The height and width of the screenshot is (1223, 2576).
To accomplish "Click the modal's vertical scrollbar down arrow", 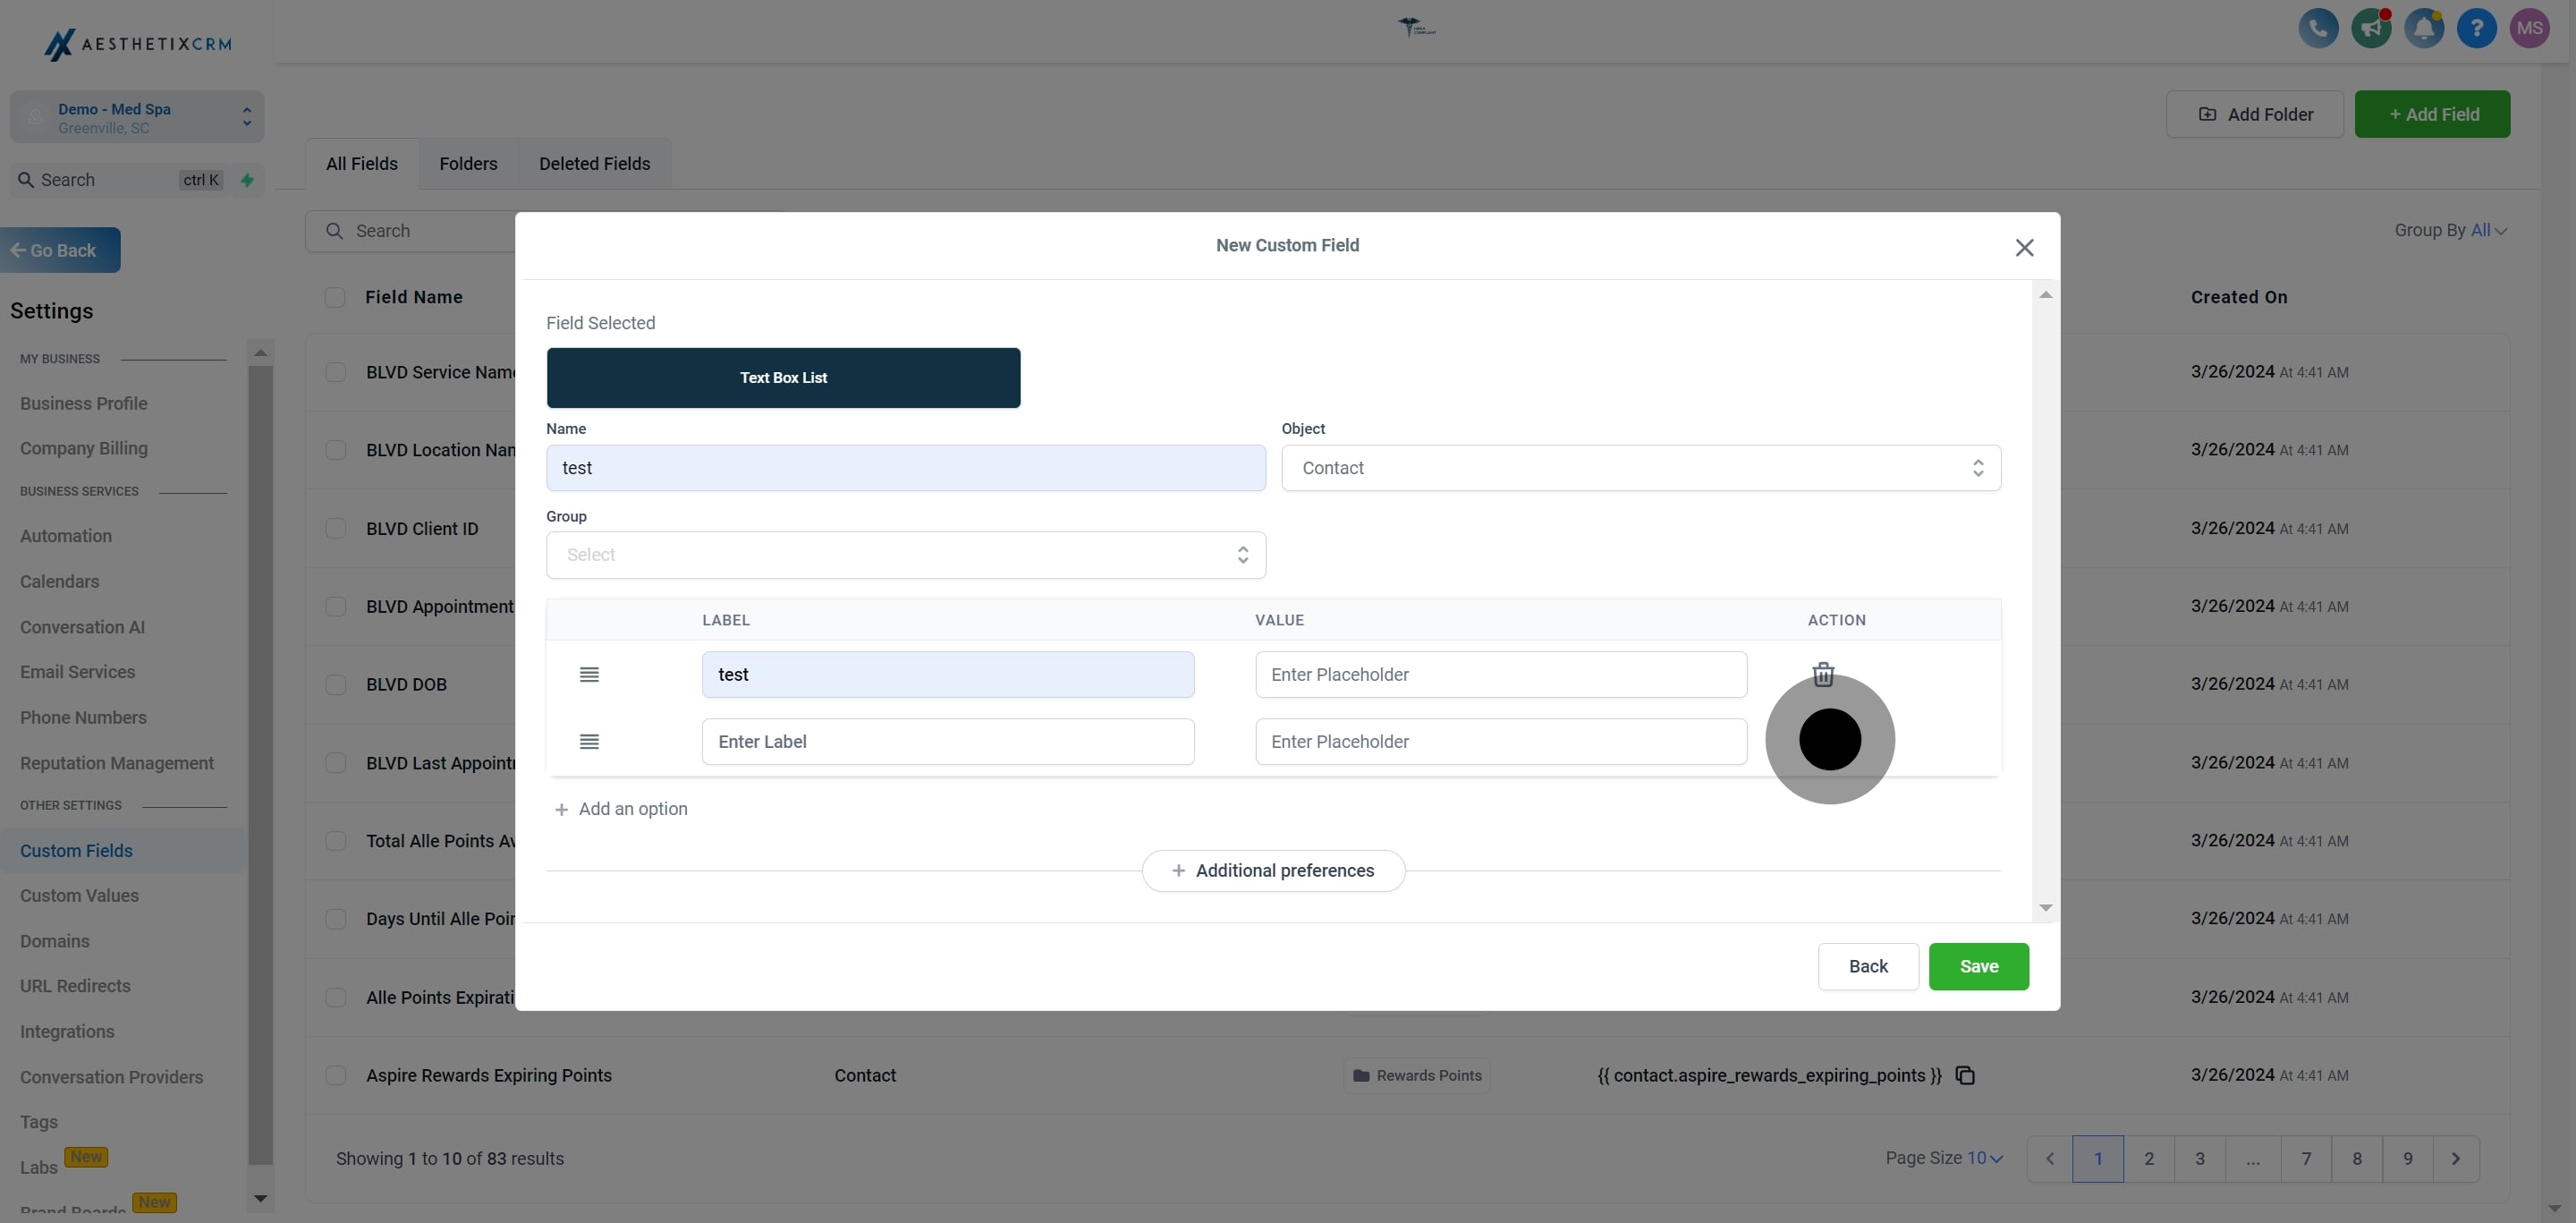I will pos(2045,908).
